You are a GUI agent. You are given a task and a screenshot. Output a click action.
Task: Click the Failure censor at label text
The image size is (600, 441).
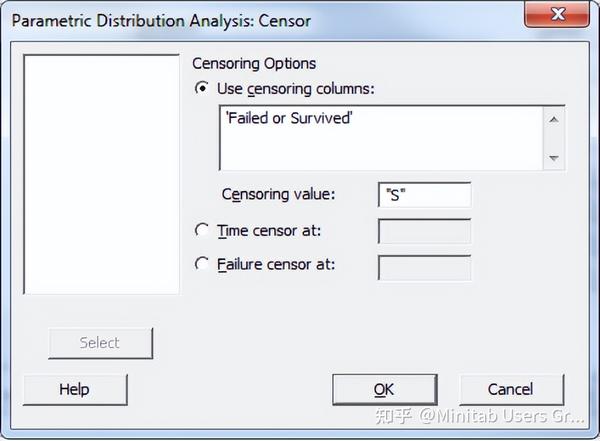[276, 264]
